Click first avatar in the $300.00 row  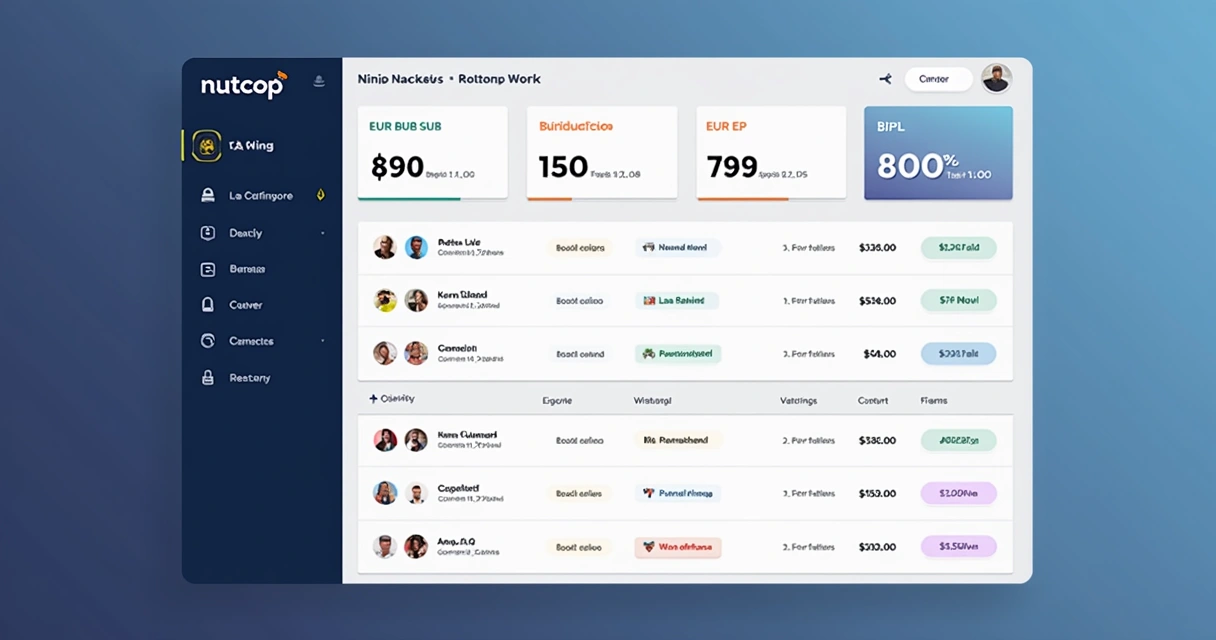tap(385, 547)
